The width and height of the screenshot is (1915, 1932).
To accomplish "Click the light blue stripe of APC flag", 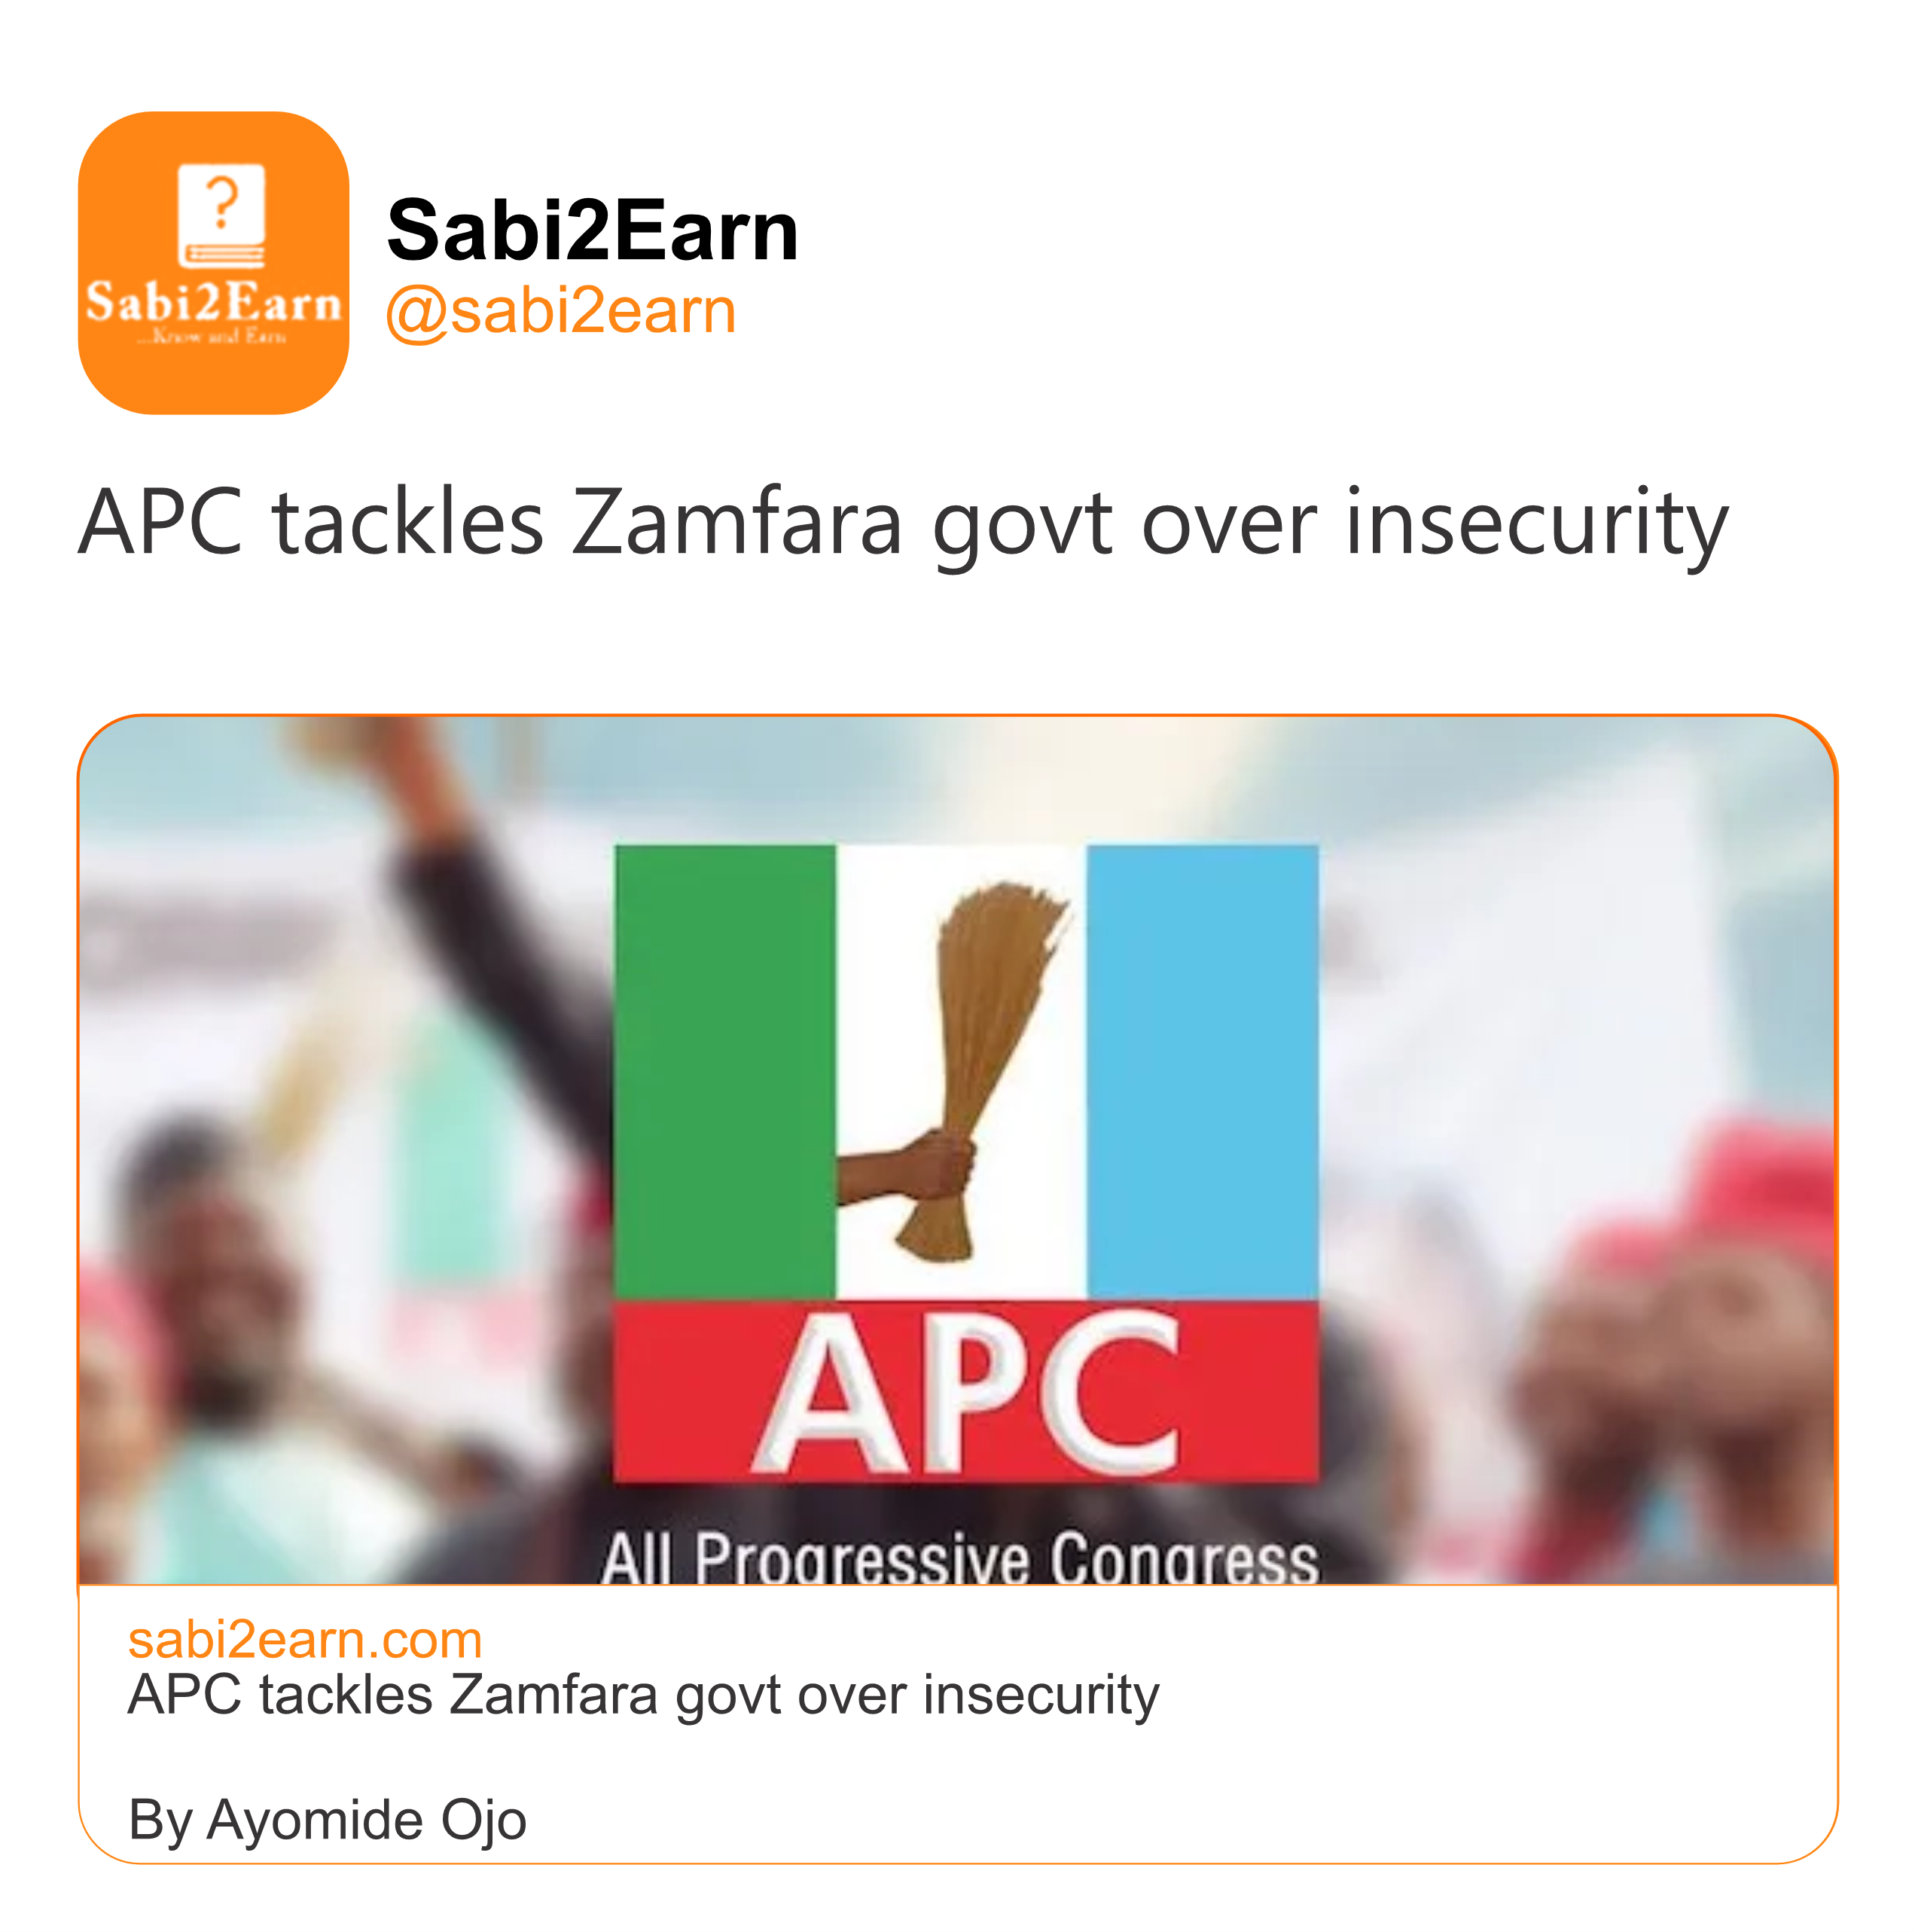I will (1202, 1070).
